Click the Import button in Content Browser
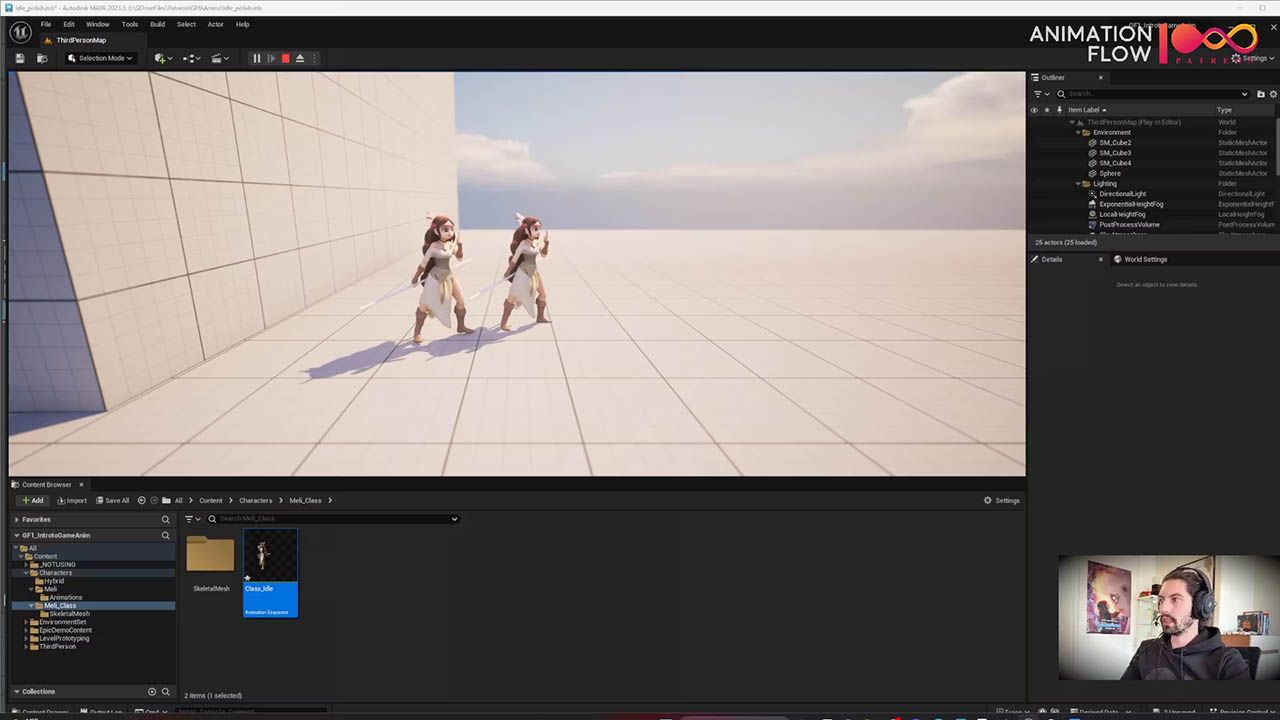 72,500
